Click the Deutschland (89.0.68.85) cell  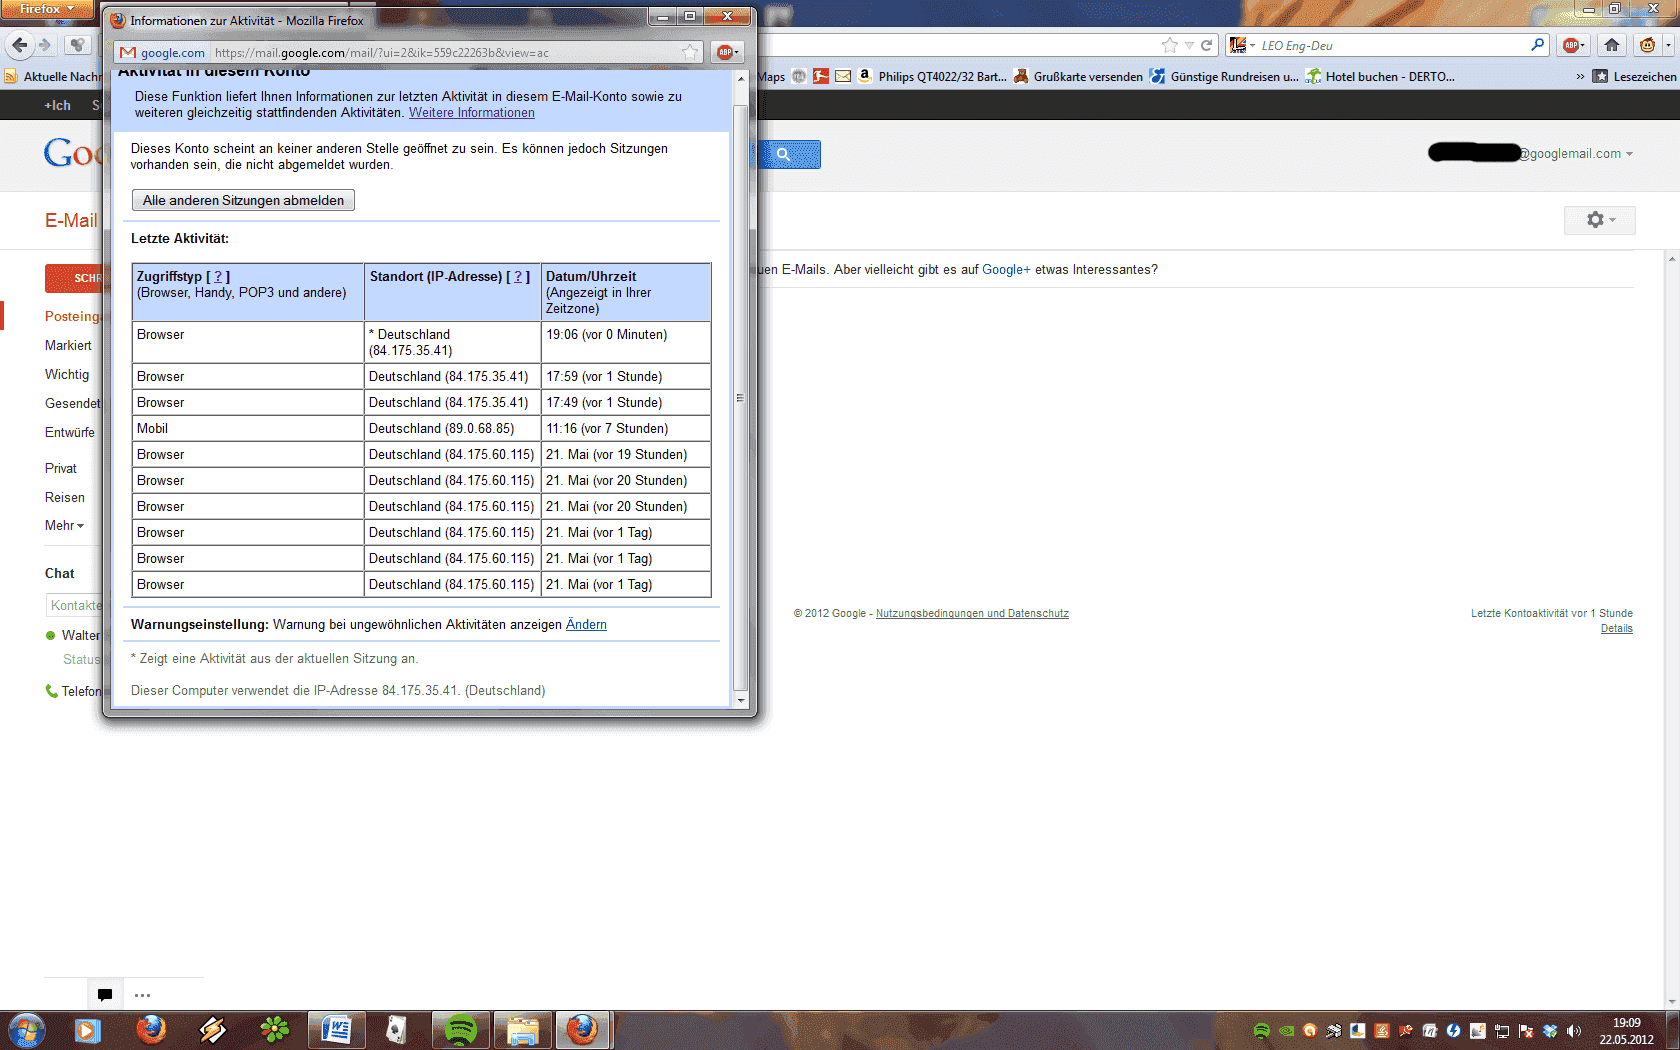coord(453,428)
